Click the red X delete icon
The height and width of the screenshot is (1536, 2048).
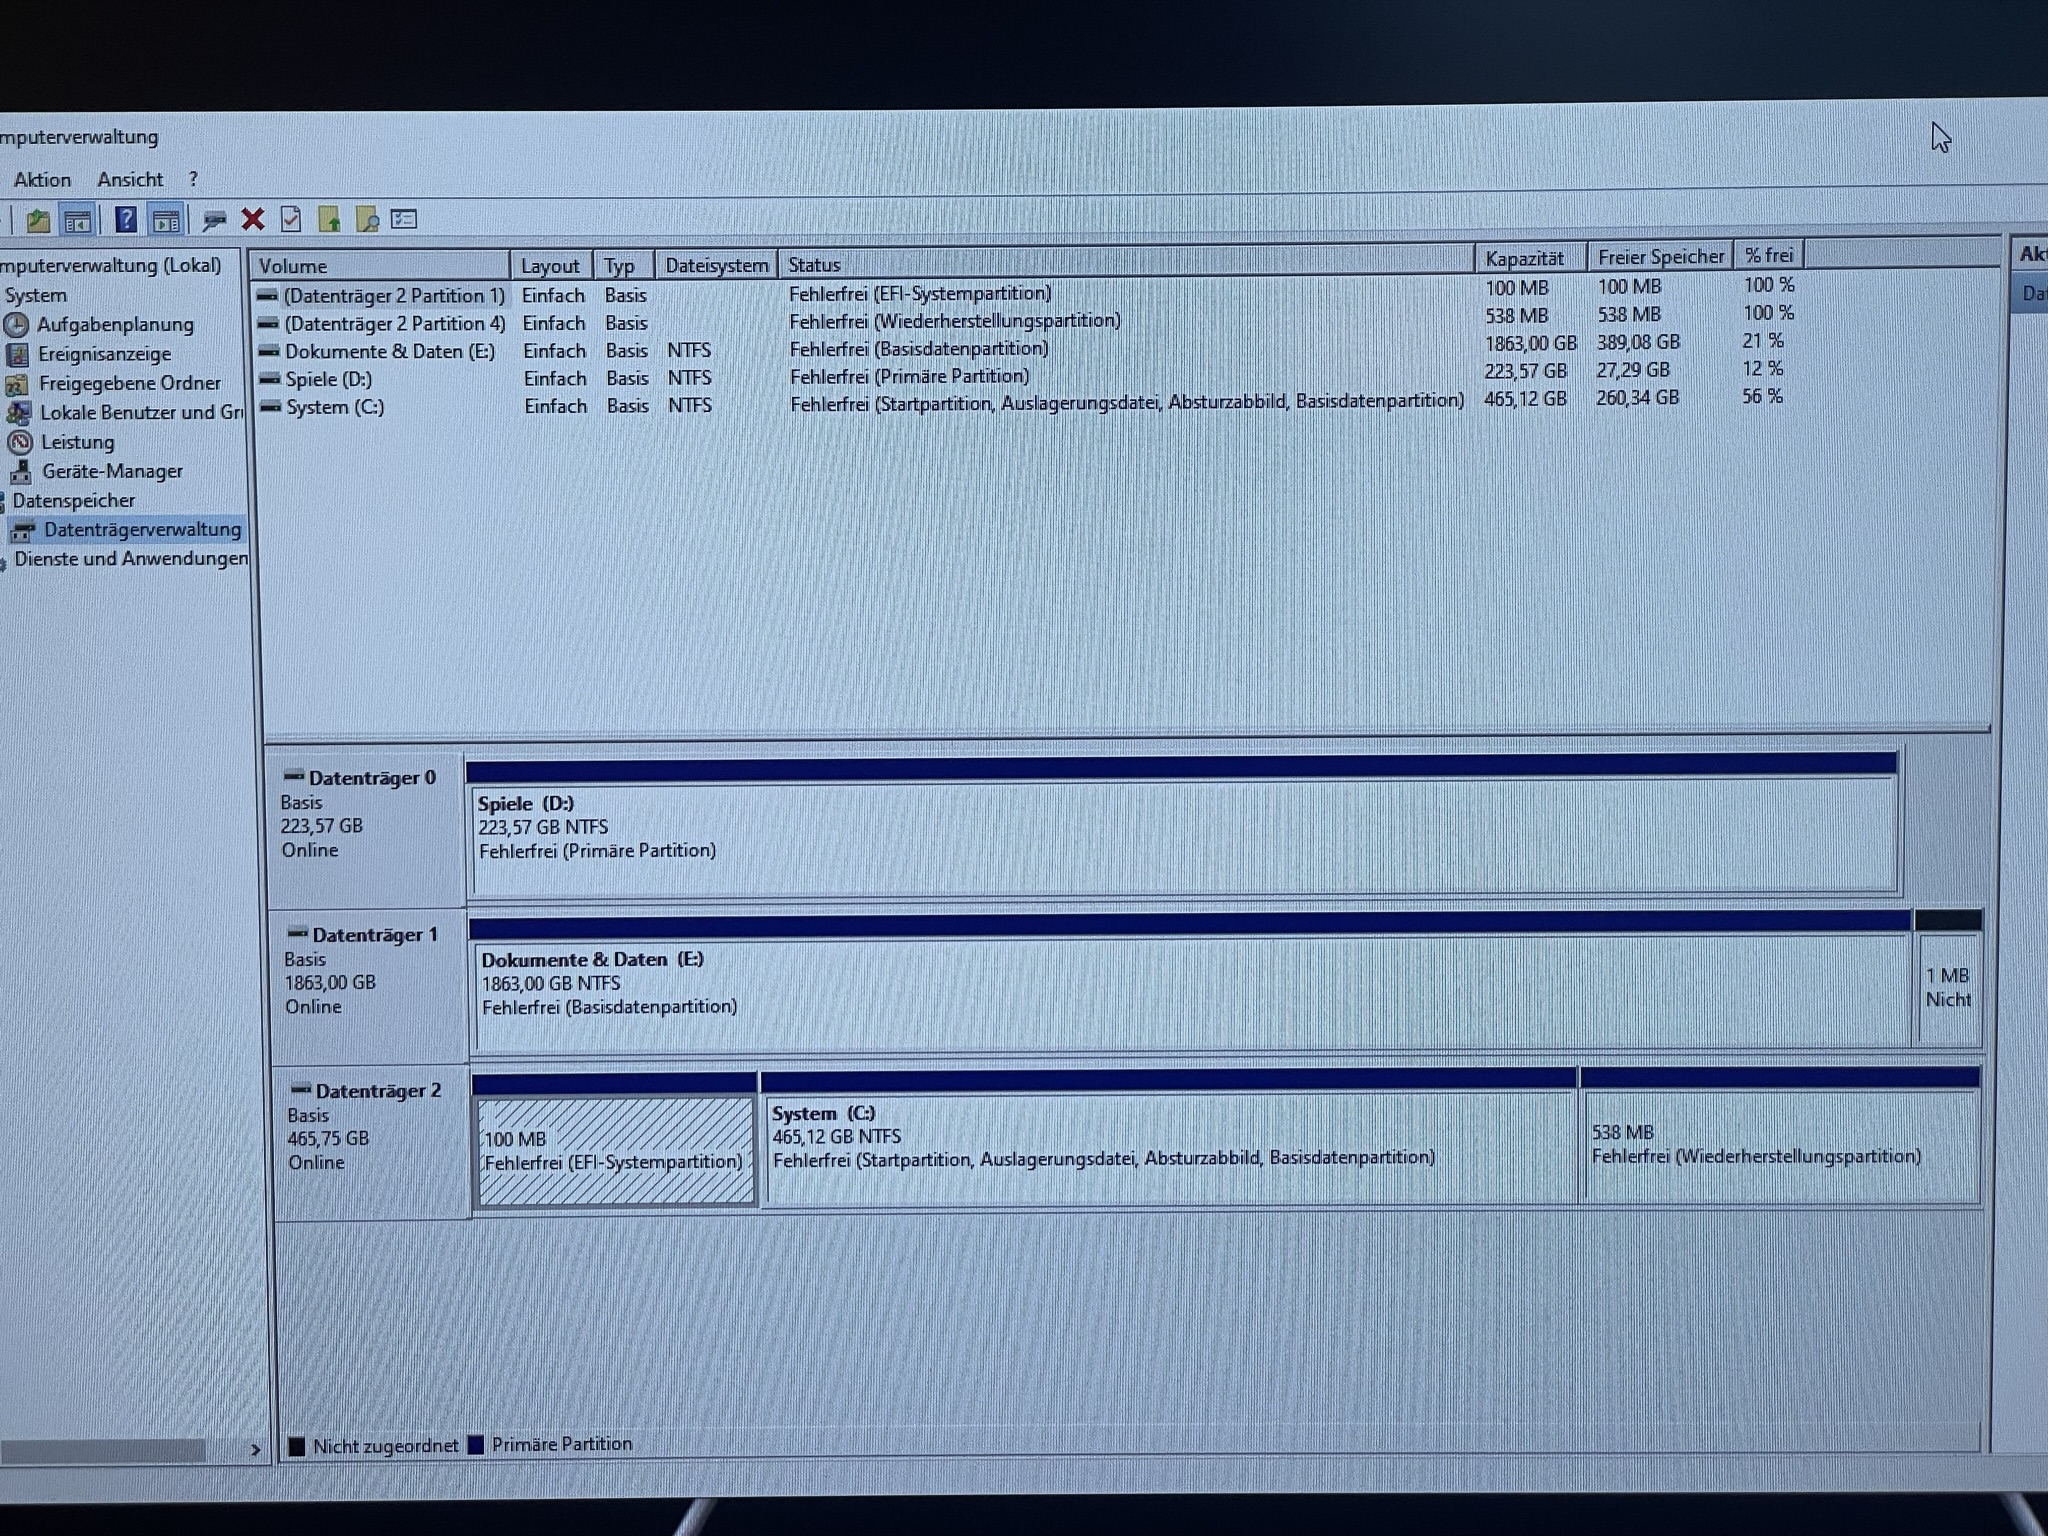click(x=253, y=219)
